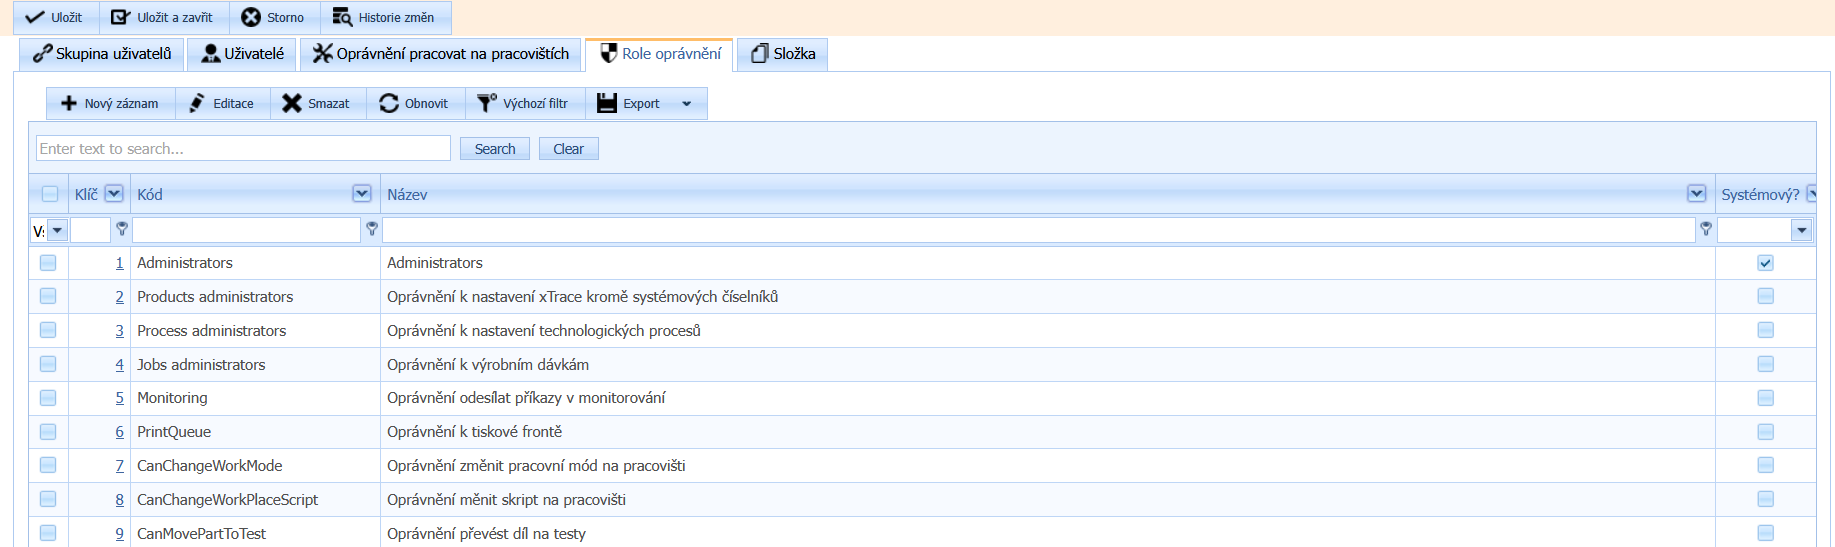Switch to the Uživatelé tab
The width and height of the screenshot is (1835, 547).
[x=242, y=54]
